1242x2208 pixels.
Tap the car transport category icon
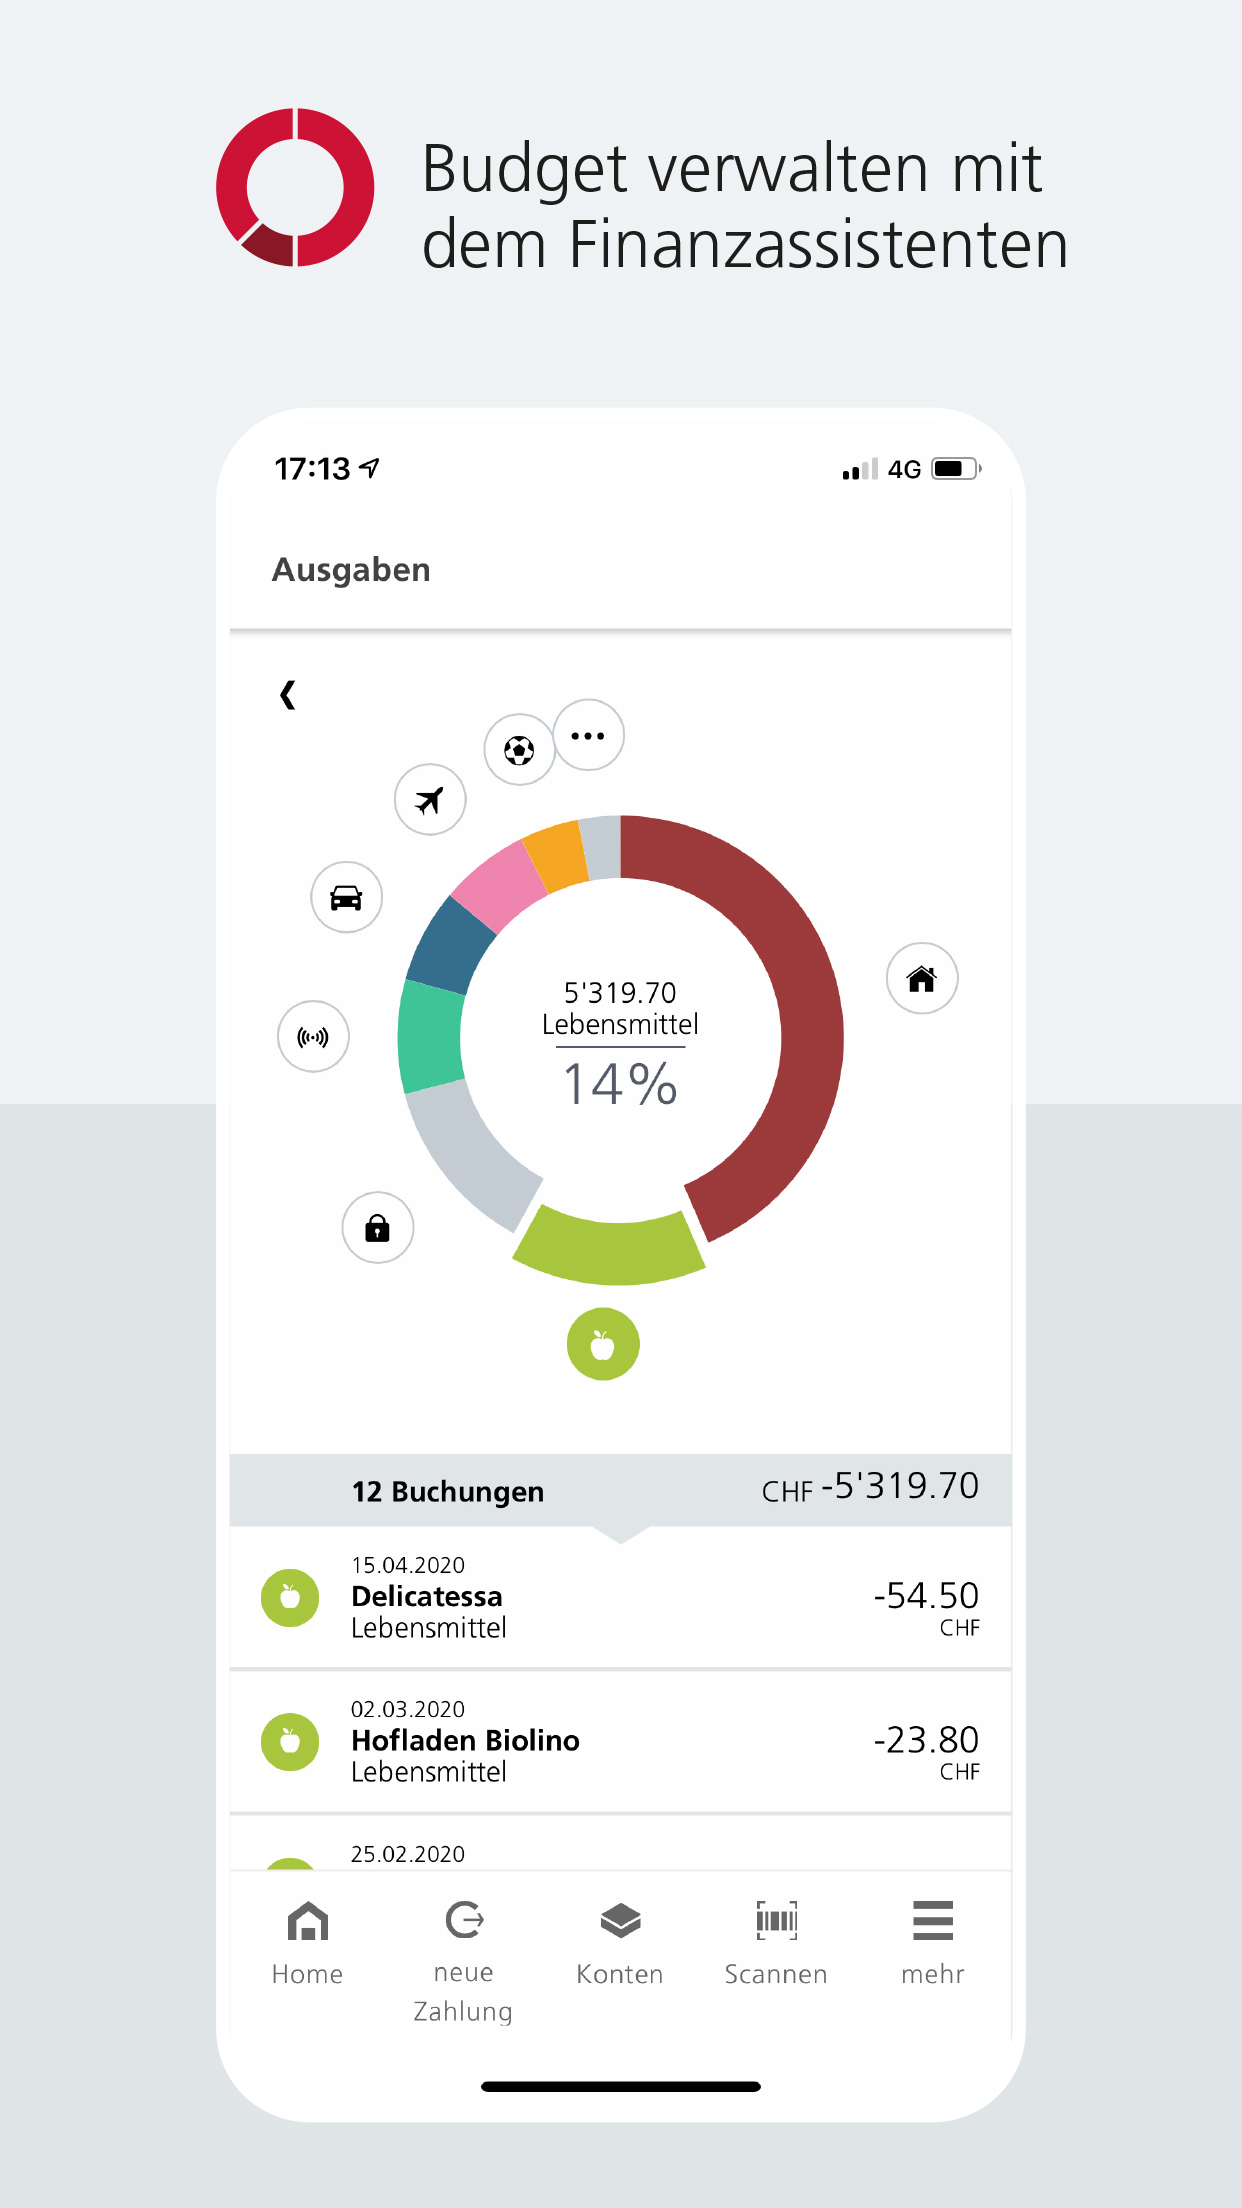click(x=346, y=897)
